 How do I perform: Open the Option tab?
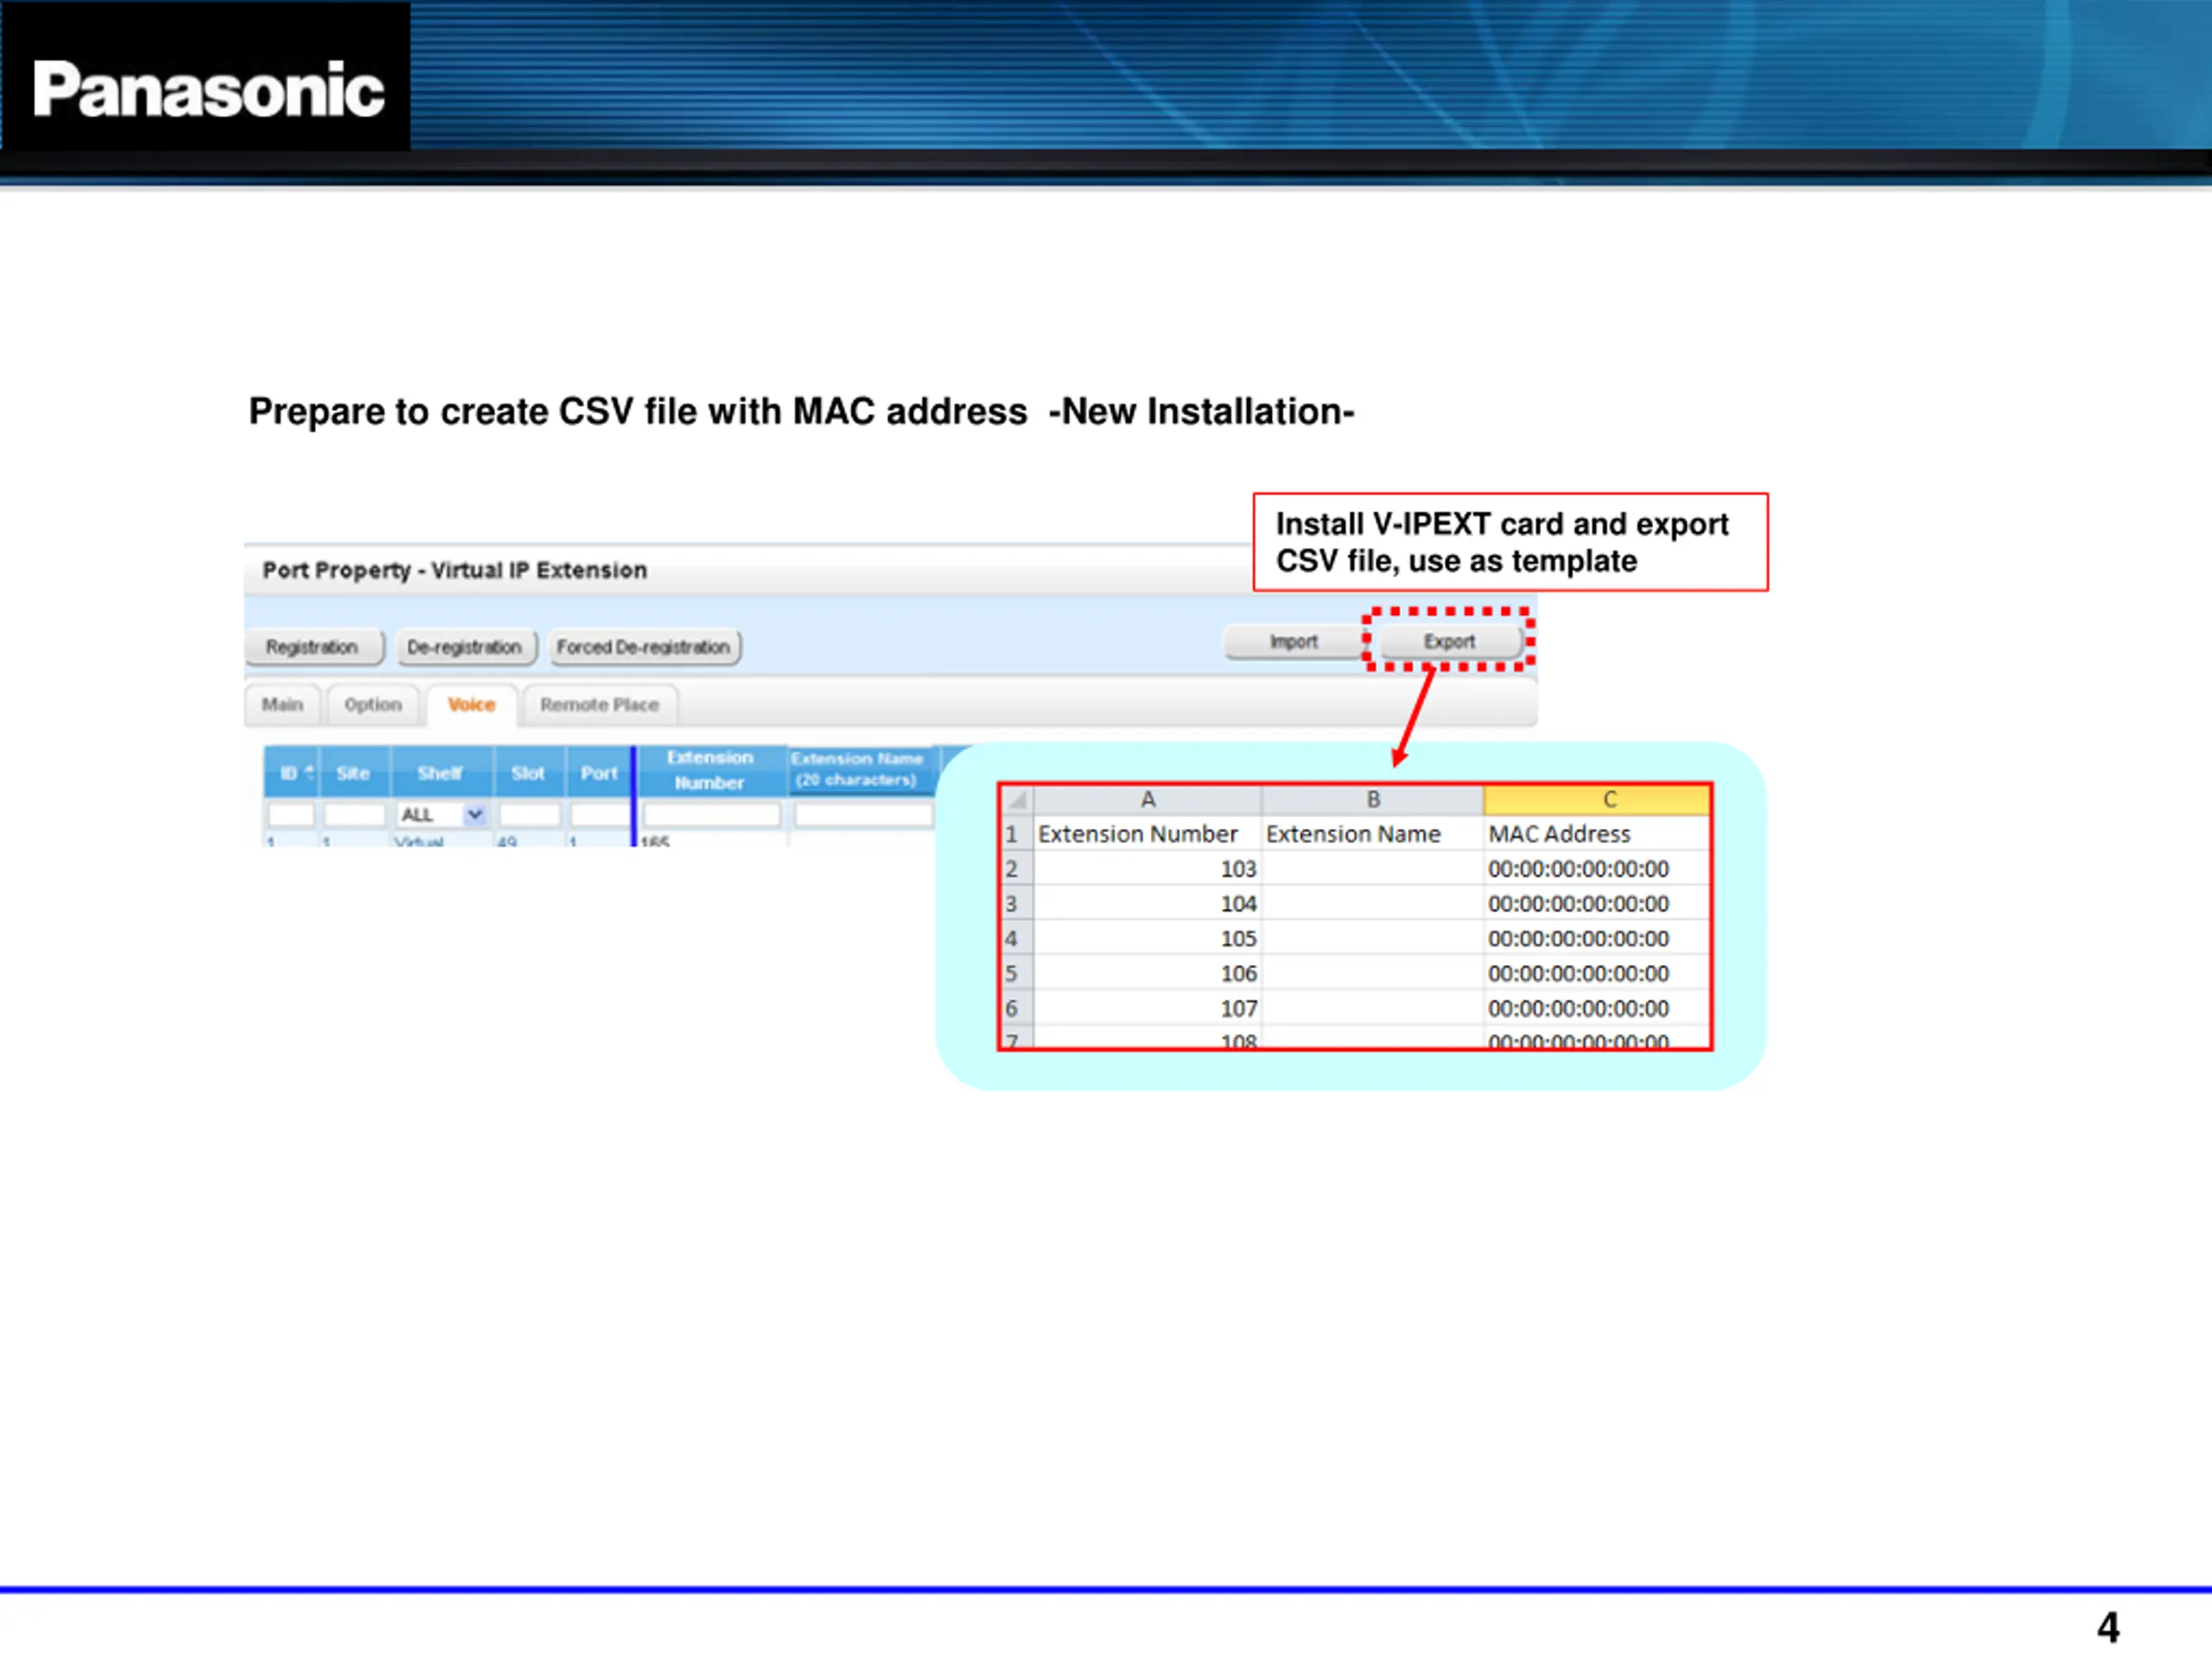373,705
